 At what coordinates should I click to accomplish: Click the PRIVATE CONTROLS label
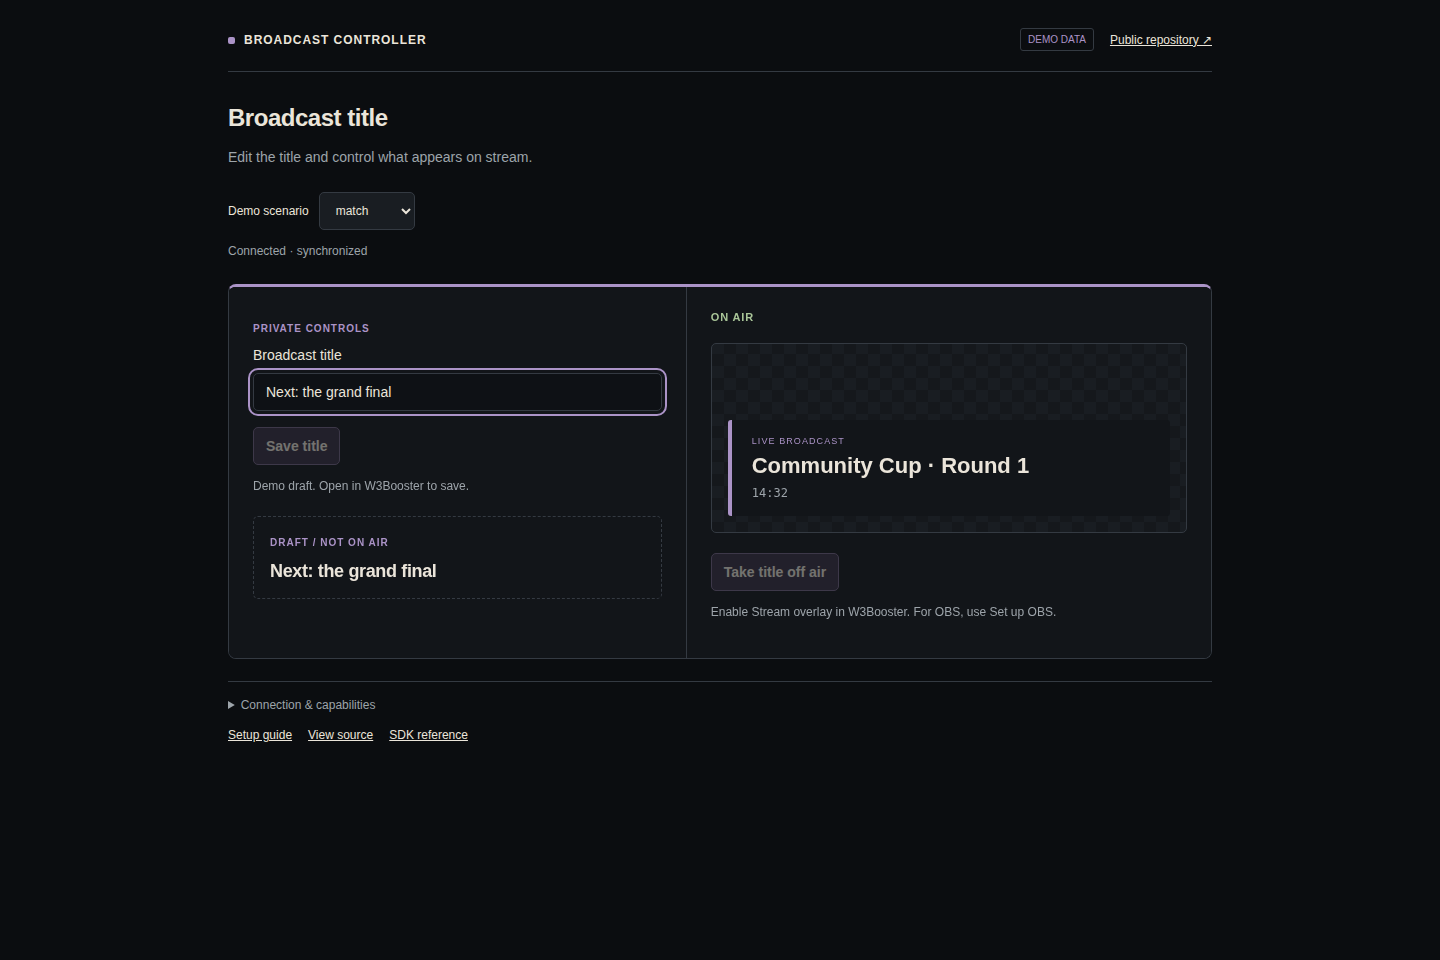[x=311, y=328]
